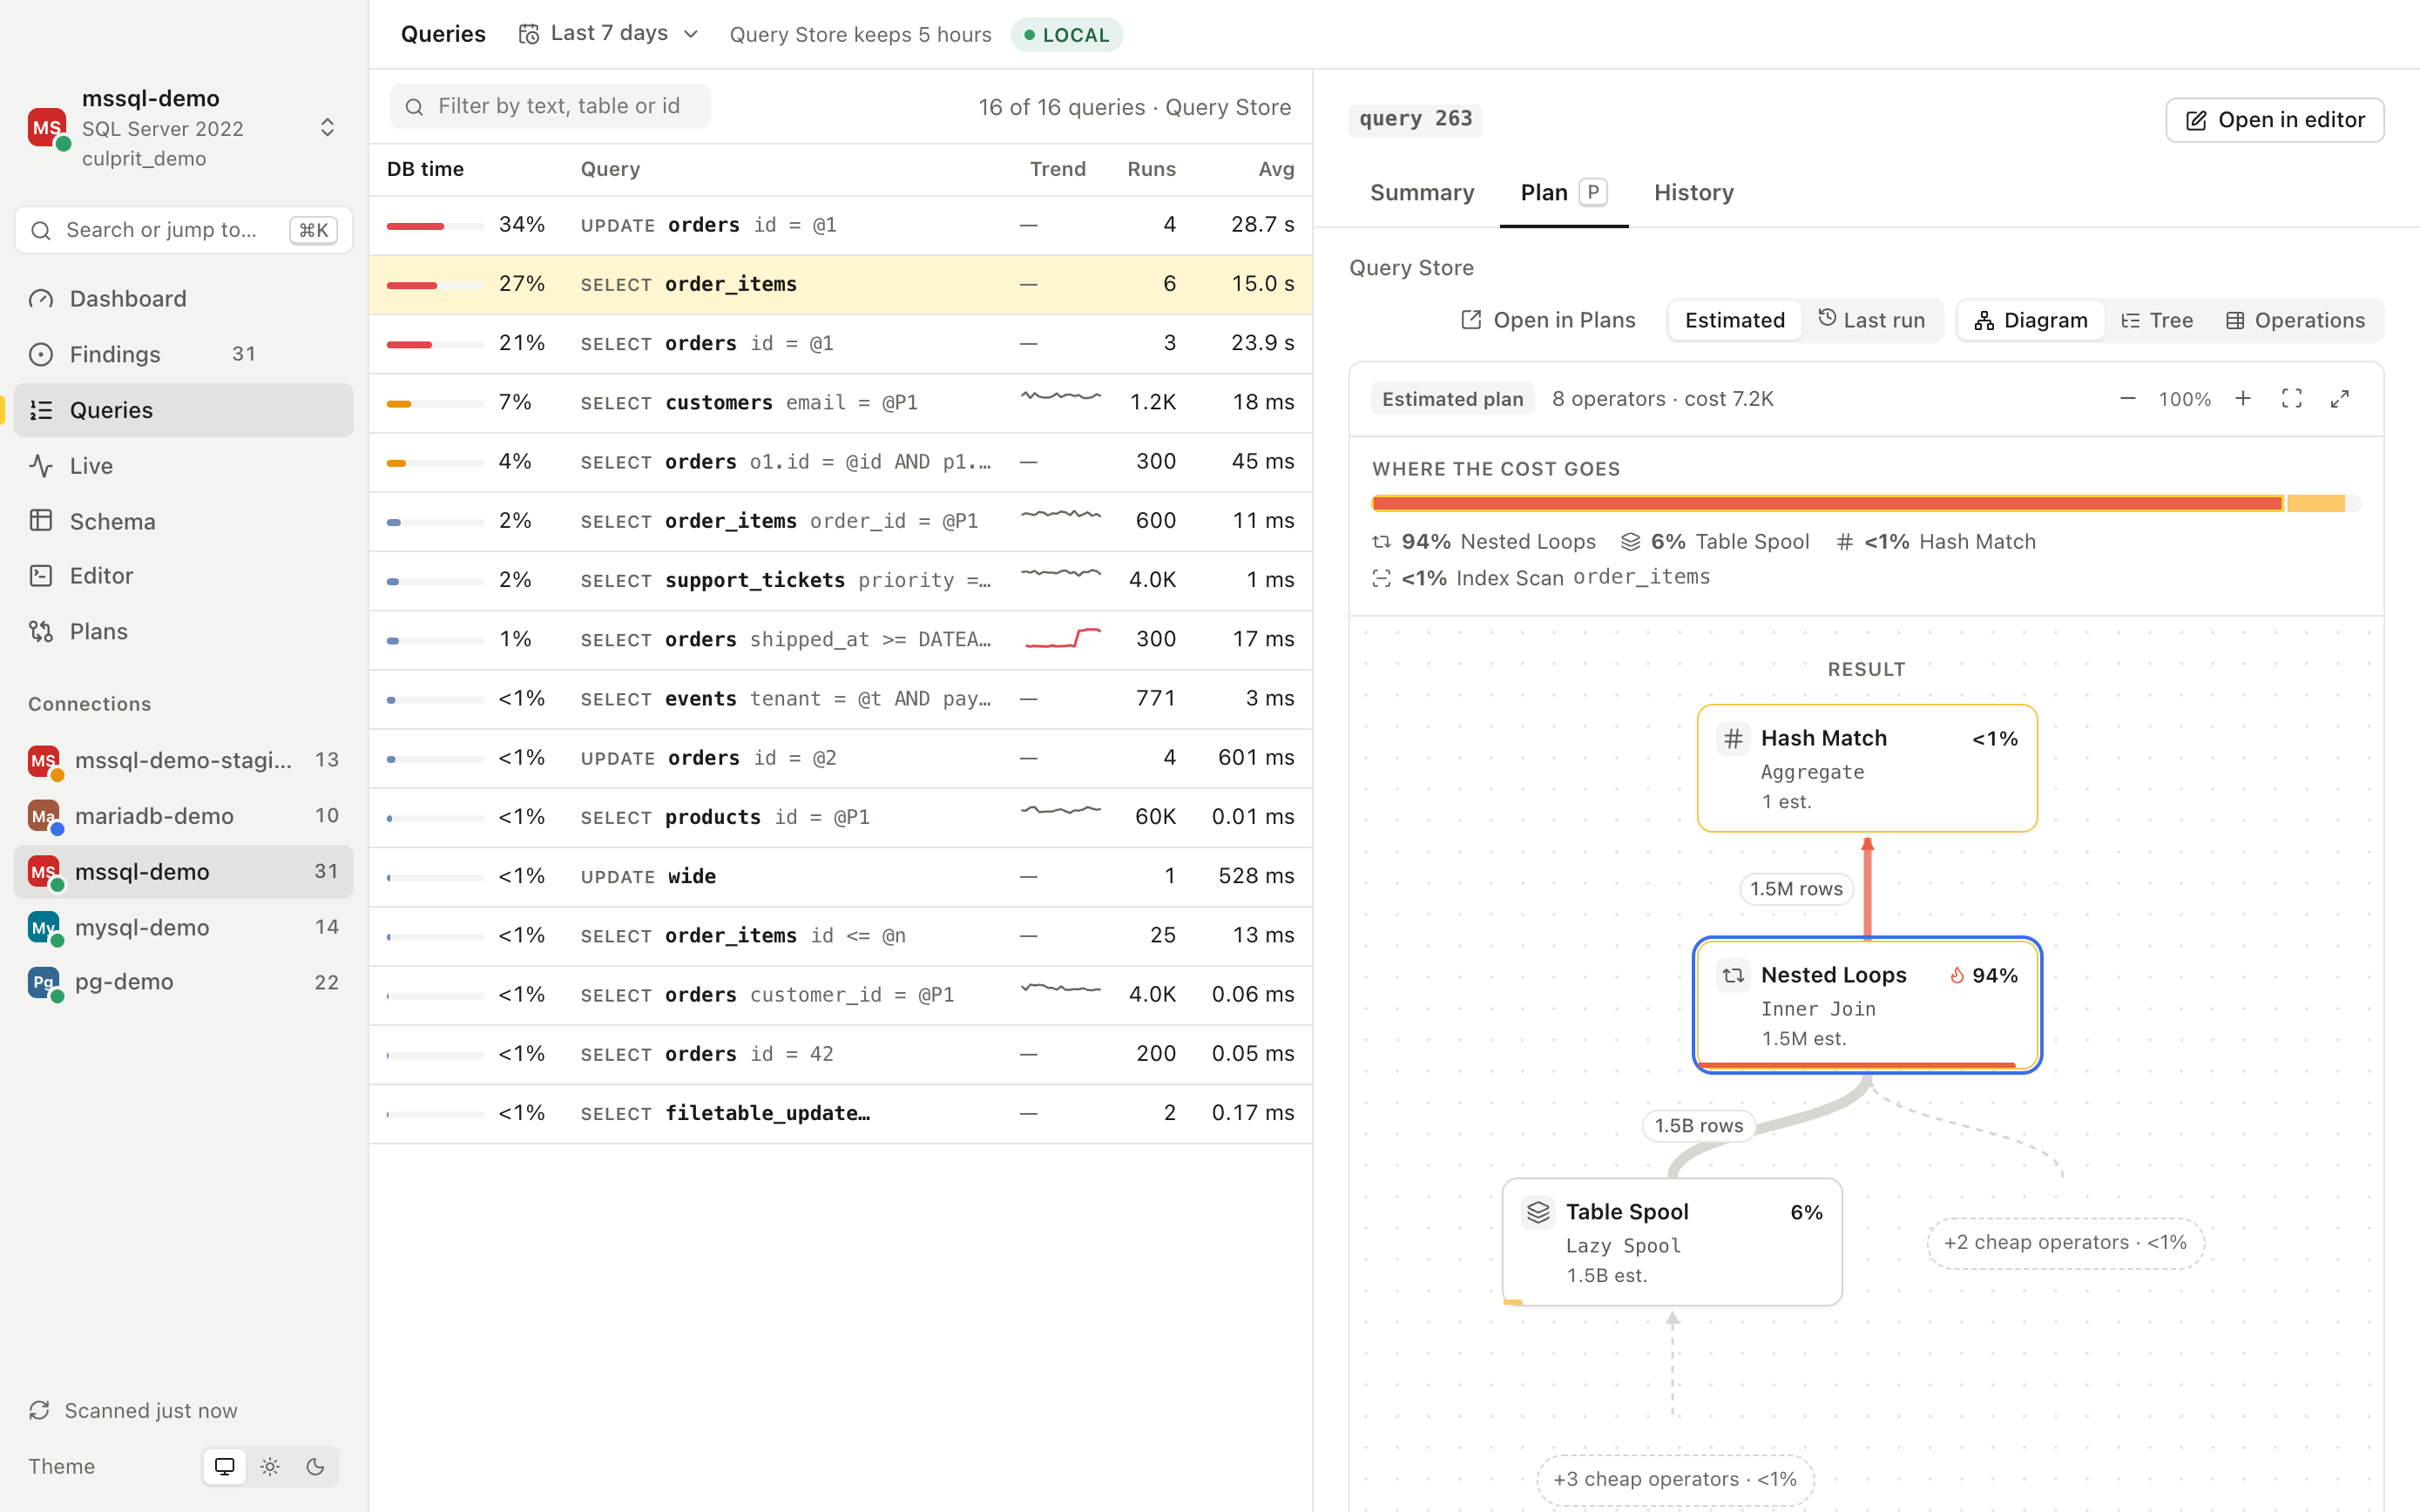Focus the Filter by text, table or id field
The width and height of the screenshot is (2420, 1512).
[x=550, y=106]
